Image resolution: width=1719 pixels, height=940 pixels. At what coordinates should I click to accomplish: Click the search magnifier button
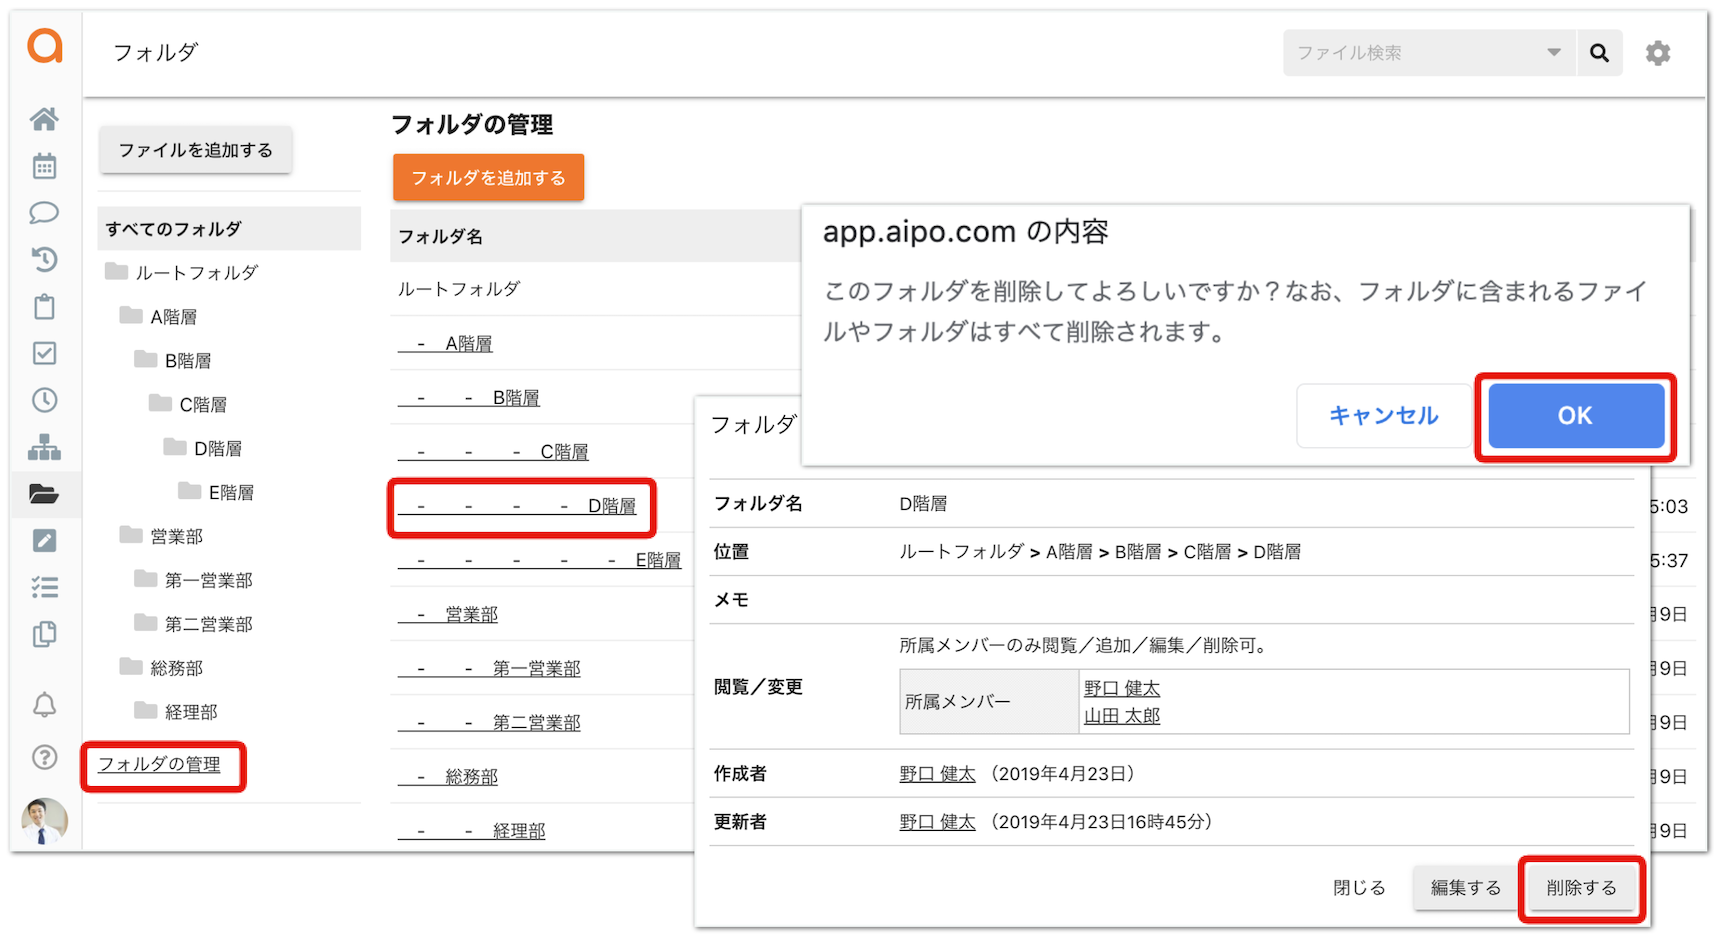(1599, 53)
